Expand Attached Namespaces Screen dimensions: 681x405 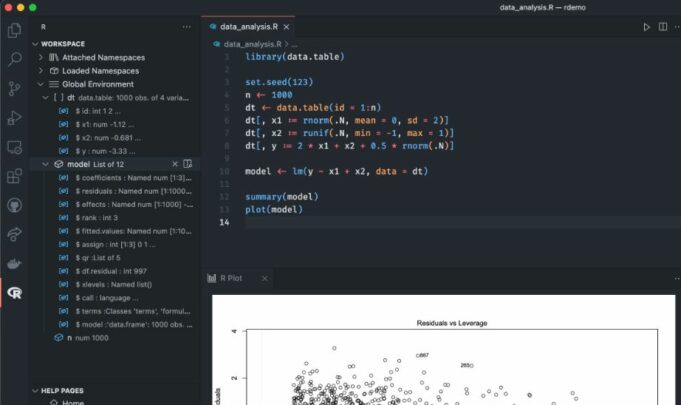(x=41, y=57)
